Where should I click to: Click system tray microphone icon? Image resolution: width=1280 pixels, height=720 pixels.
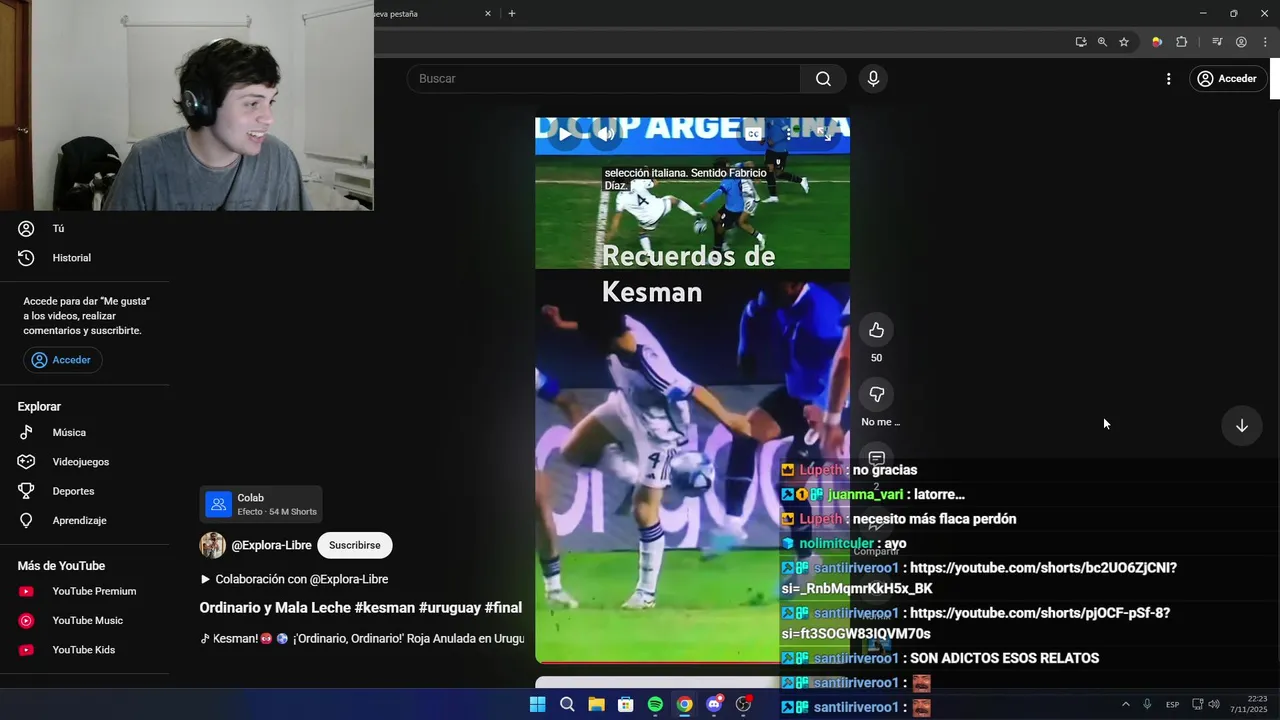1147,704
